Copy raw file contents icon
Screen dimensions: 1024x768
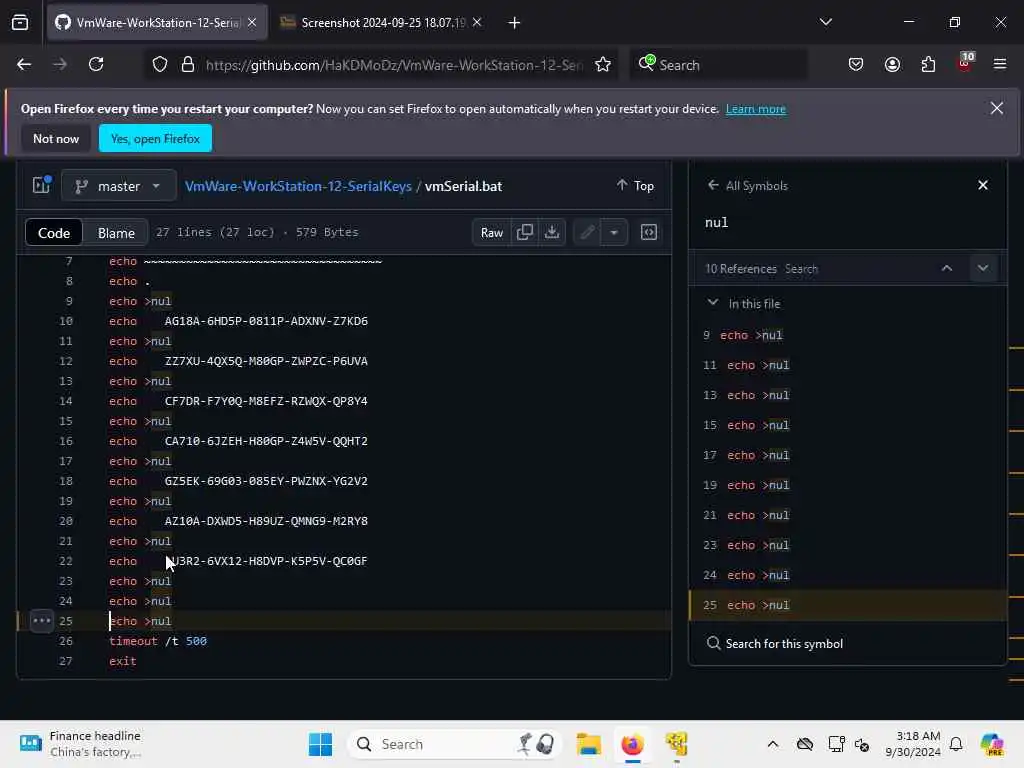click(524, 232)
